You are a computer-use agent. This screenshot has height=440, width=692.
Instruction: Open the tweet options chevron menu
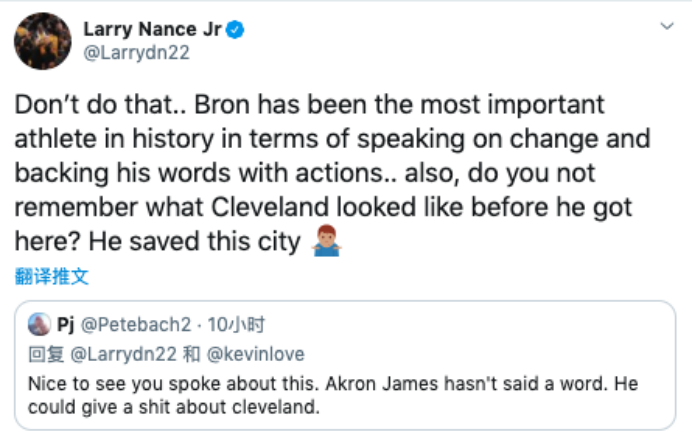pyautogui.click(x=667, y=26)
